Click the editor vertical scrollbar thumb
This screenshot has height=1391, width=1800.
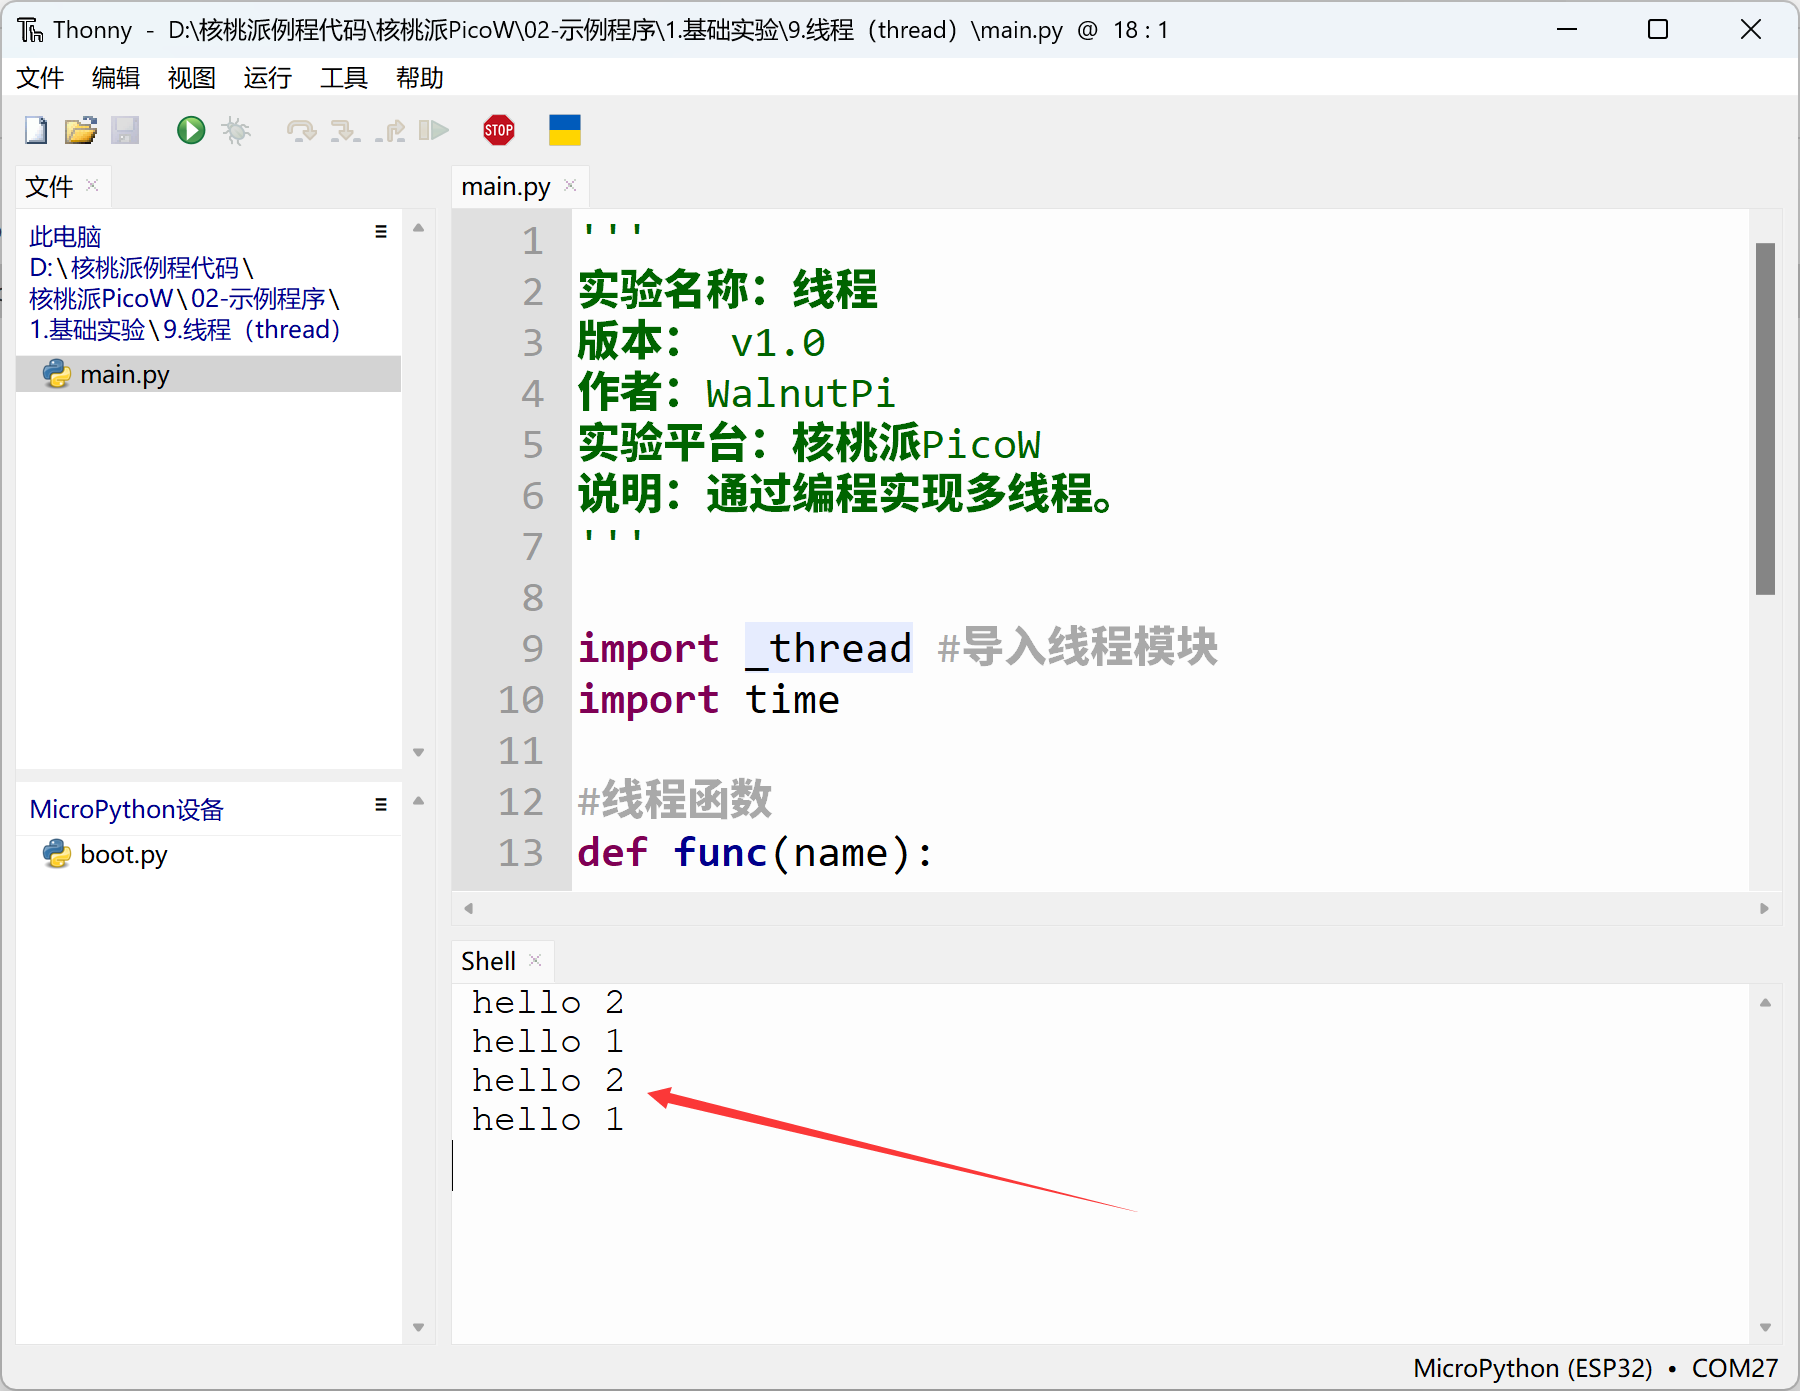(x=1765, y=418)
